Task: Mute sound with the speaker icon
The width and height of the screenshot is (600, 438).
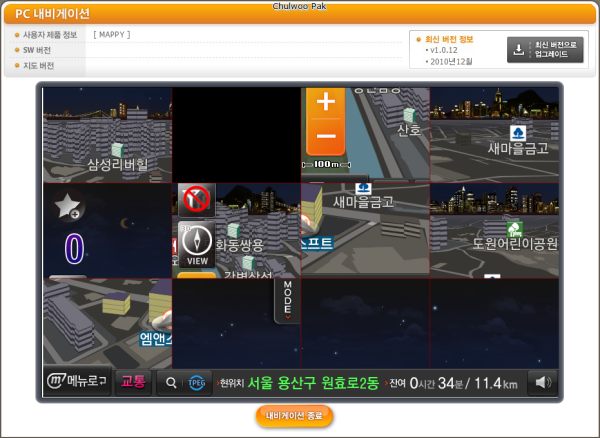Action: tap(542, 382)
